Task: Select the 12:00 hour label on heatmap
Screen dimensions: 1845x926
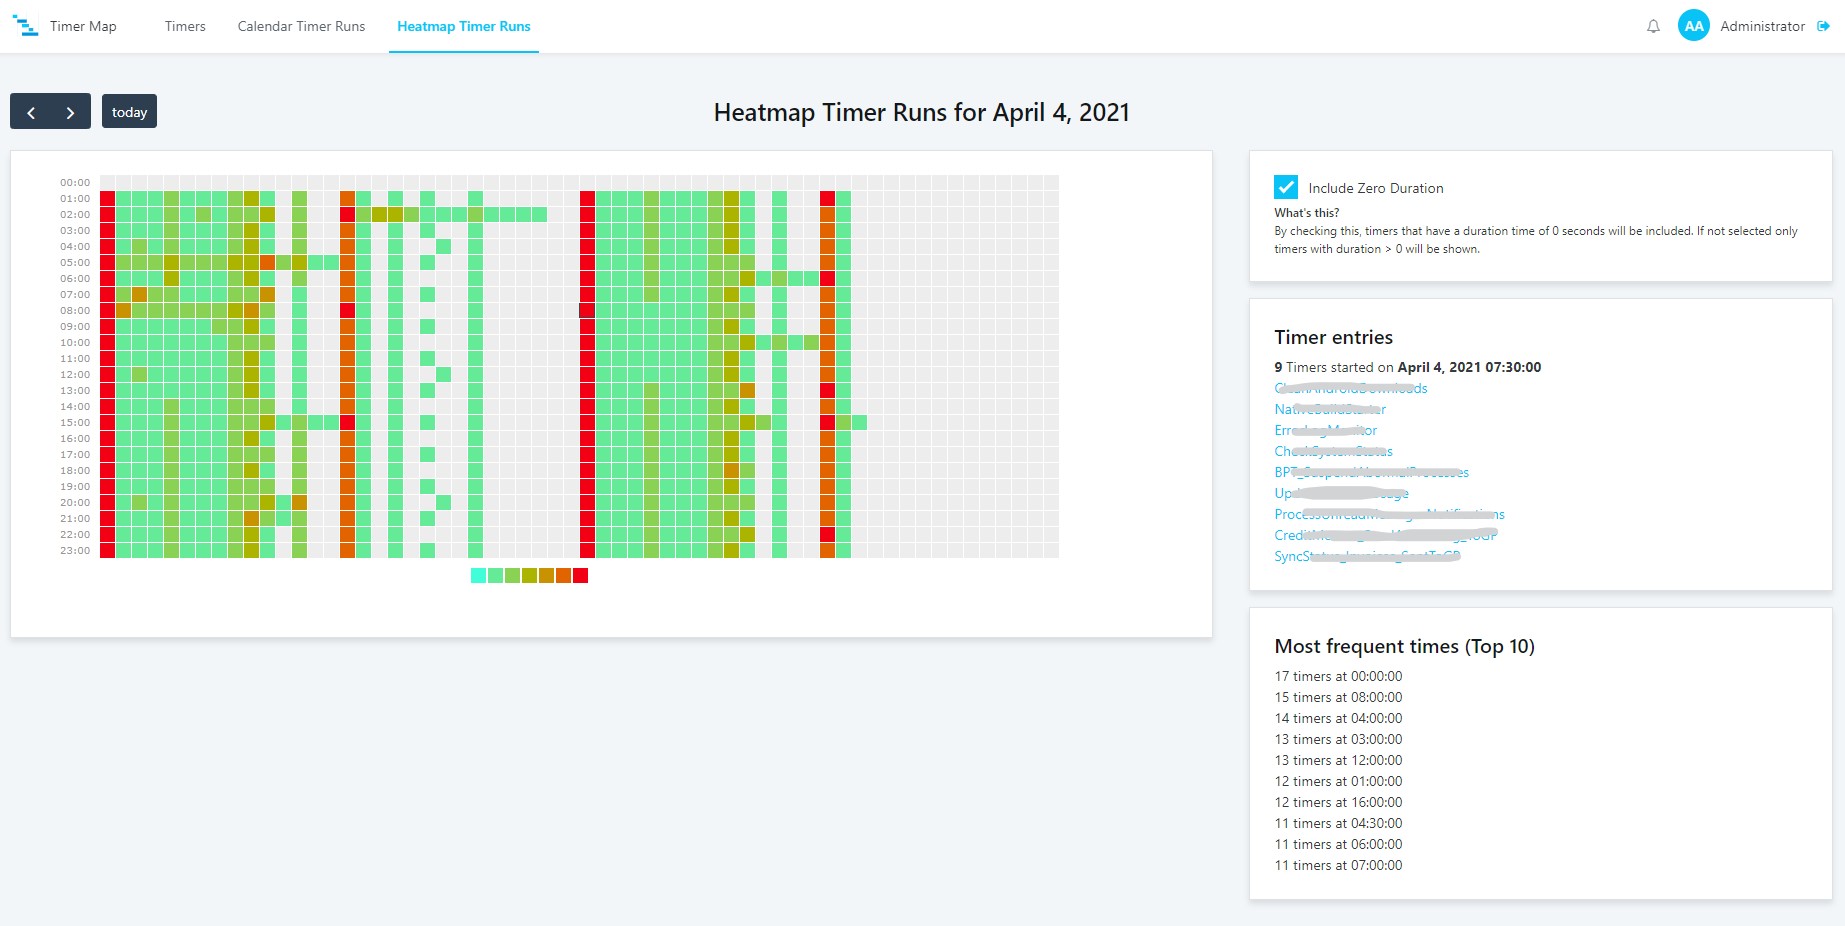Action: [x=75, y=375]
